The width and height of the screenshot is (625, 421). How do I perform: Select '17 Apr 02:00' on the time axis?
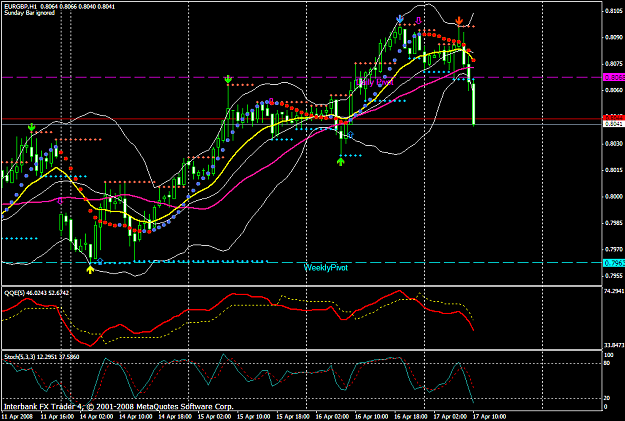click(449, 416)
